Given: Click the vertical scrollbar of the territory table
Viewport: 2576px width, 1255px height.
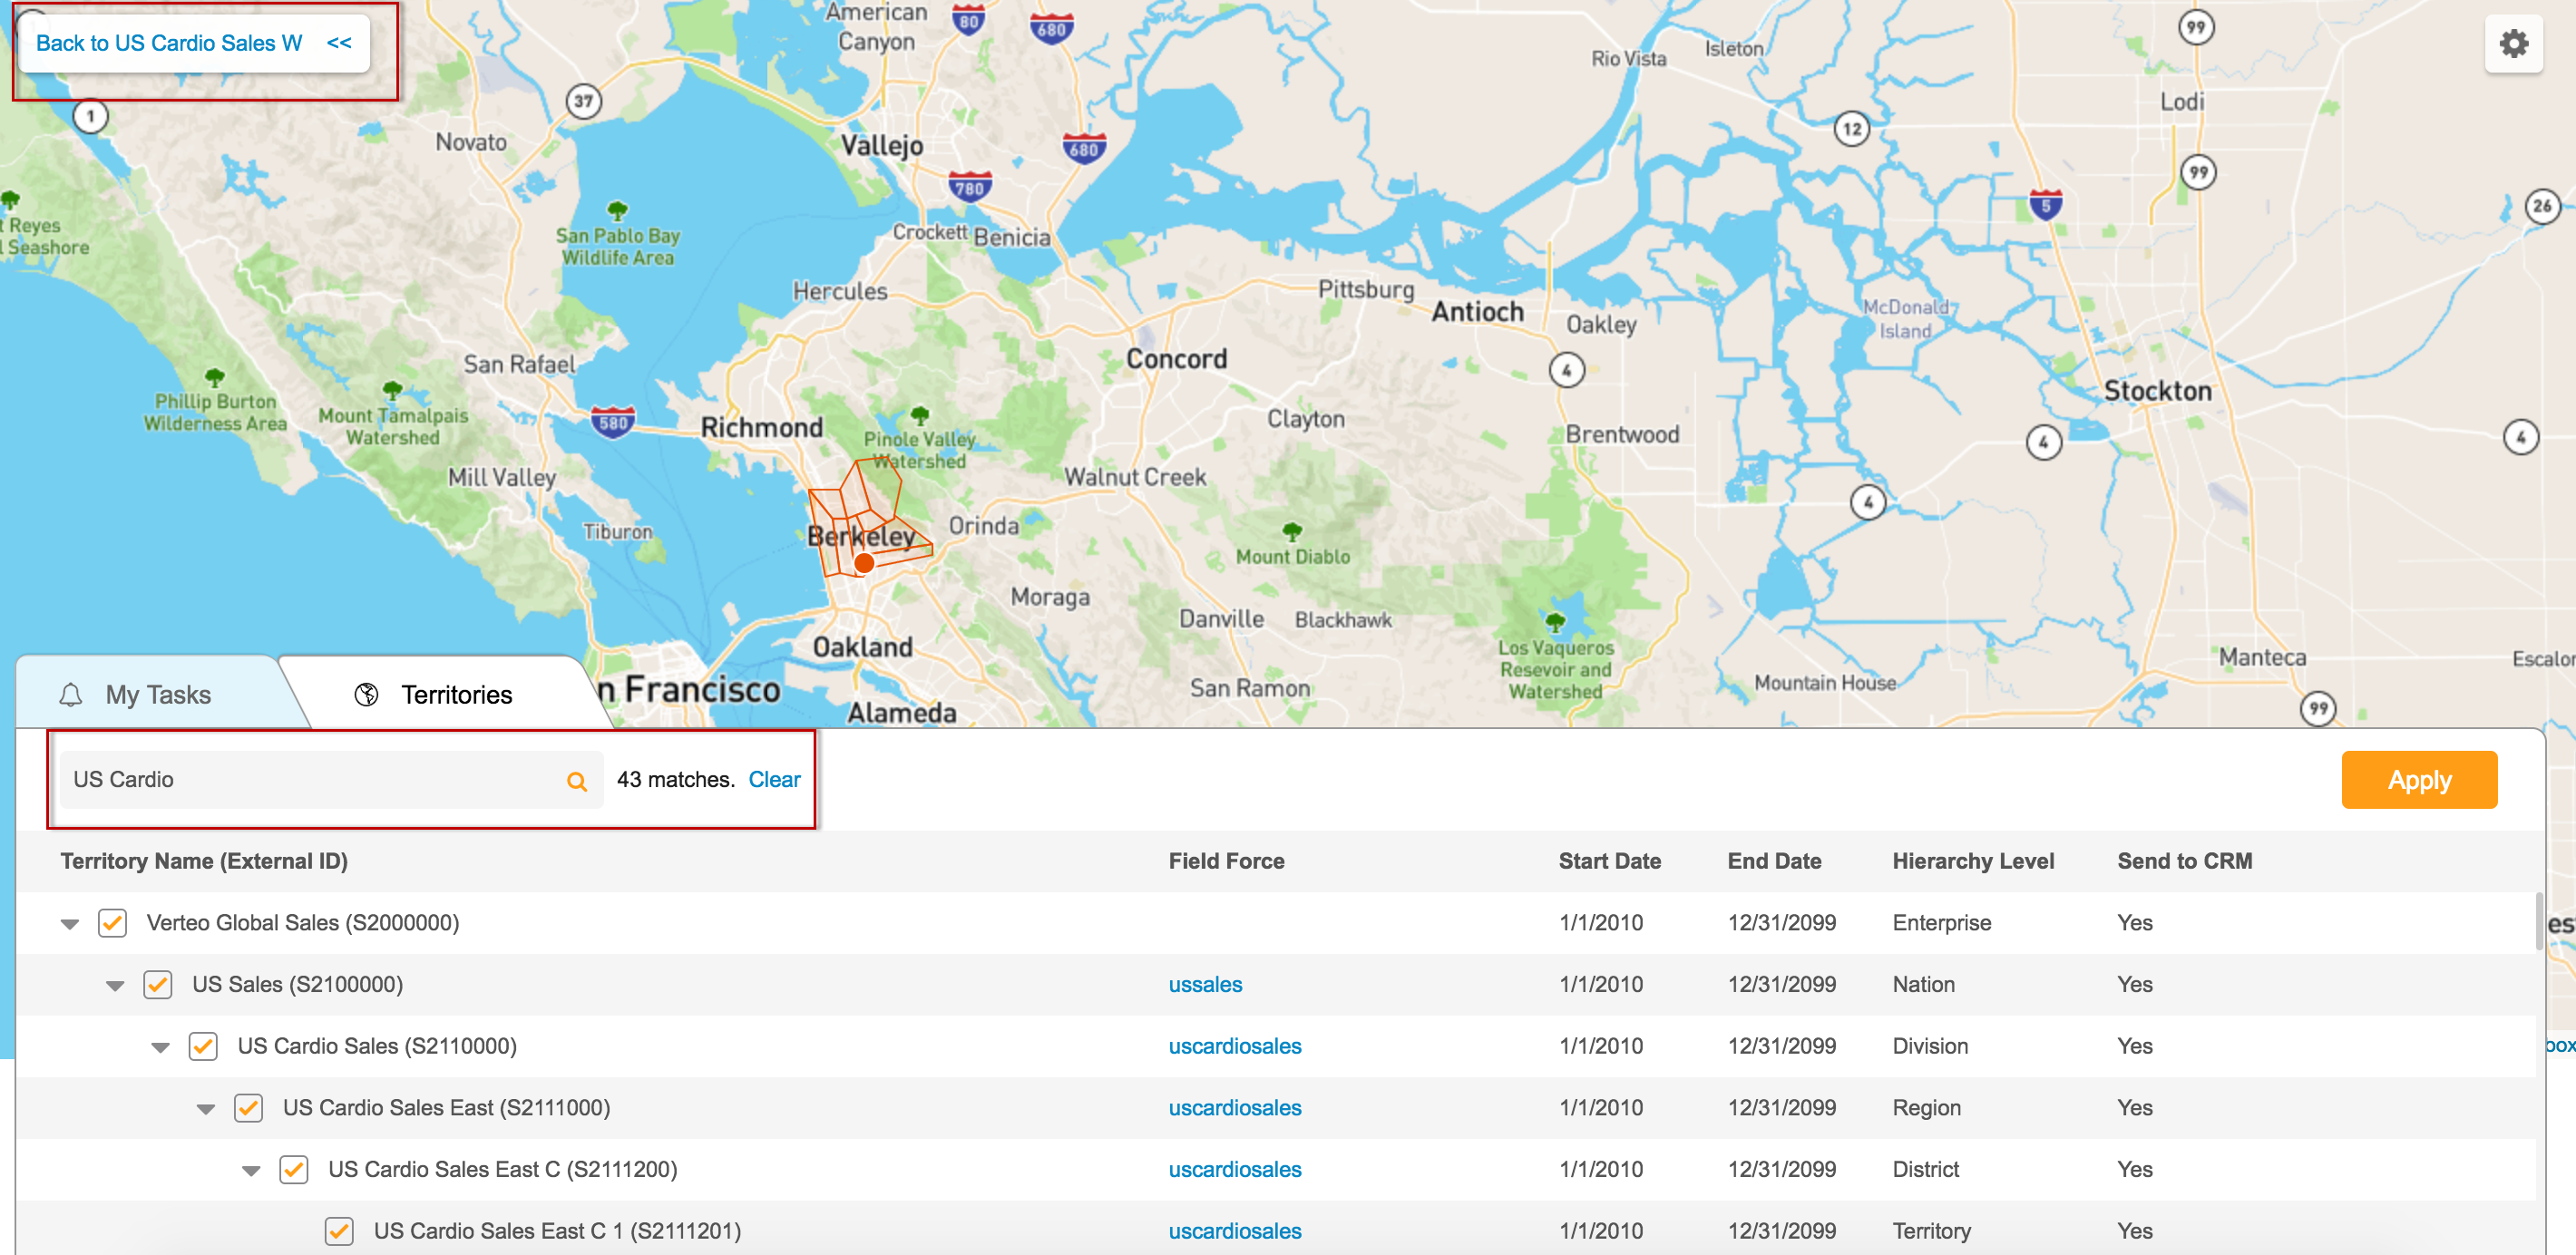Looking at the screenshot, I should tap(2538, 922).
